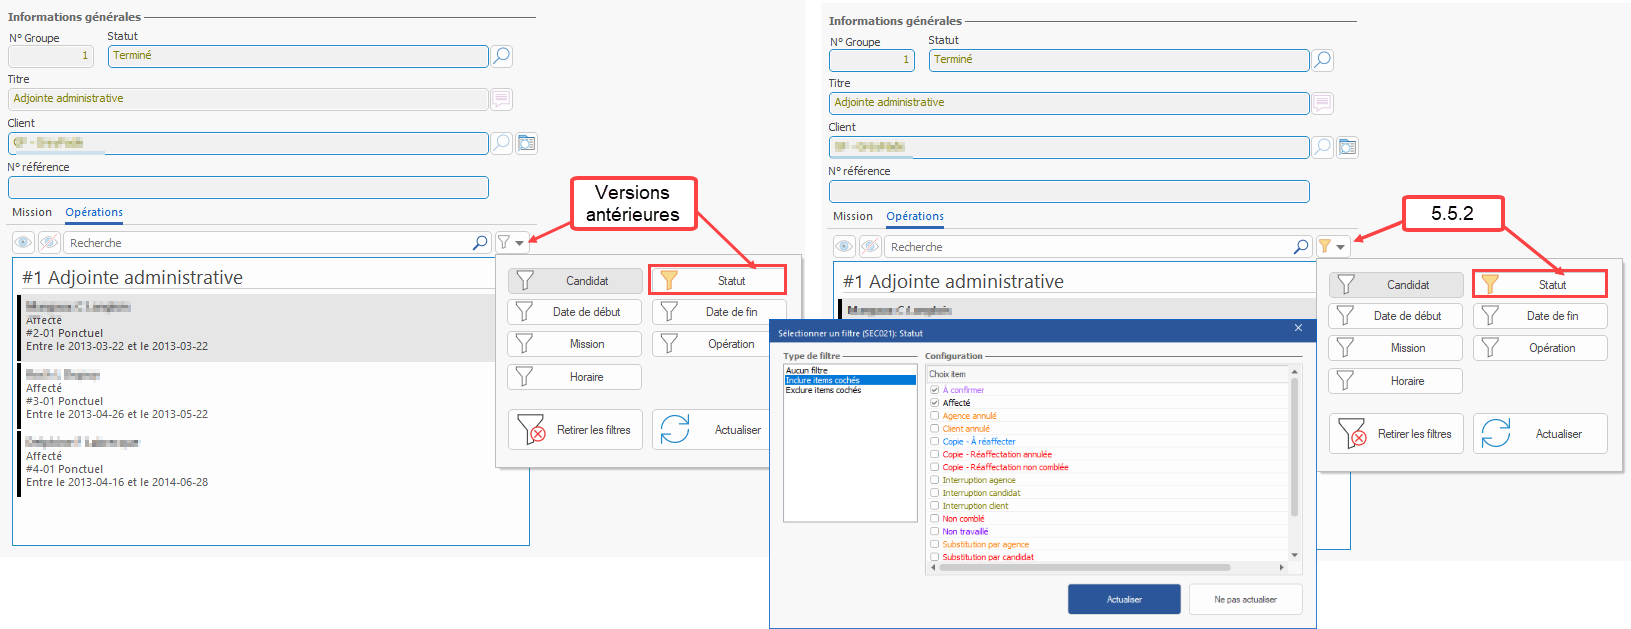Click the blue Actualiser button in the dialog
The height and width of the screenshot is (629, 1631).
pyautogui.click(x=1124, y=599)
